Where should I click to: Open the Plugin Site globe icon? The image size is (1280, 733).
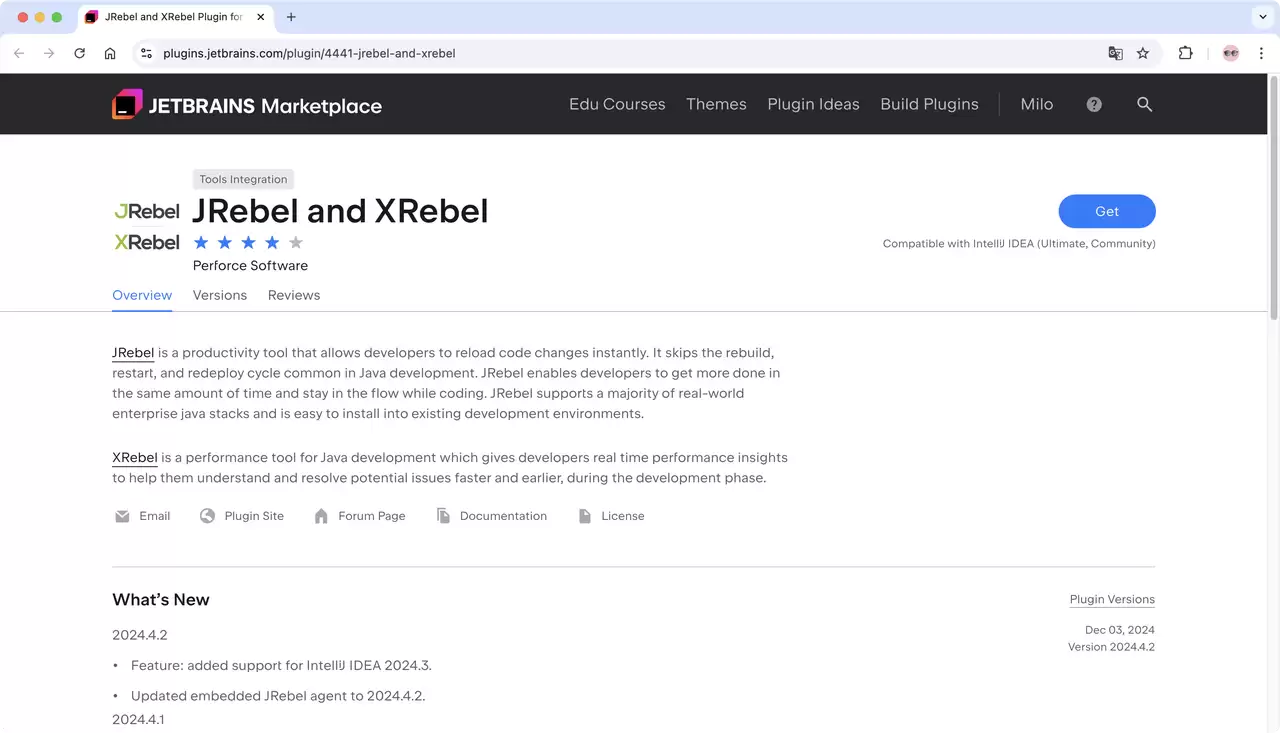point(207,516)
